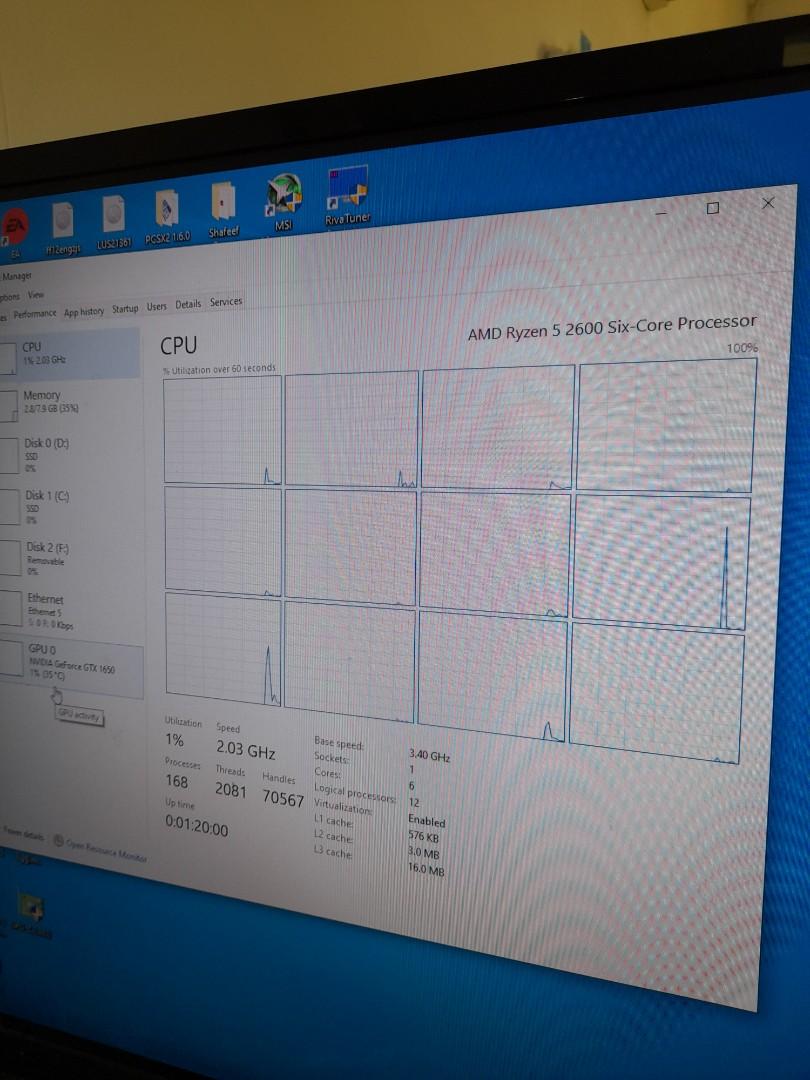Screen dimensions: 810x1080
Task: Select the Ethernet performance item
Action: [72, 610]
